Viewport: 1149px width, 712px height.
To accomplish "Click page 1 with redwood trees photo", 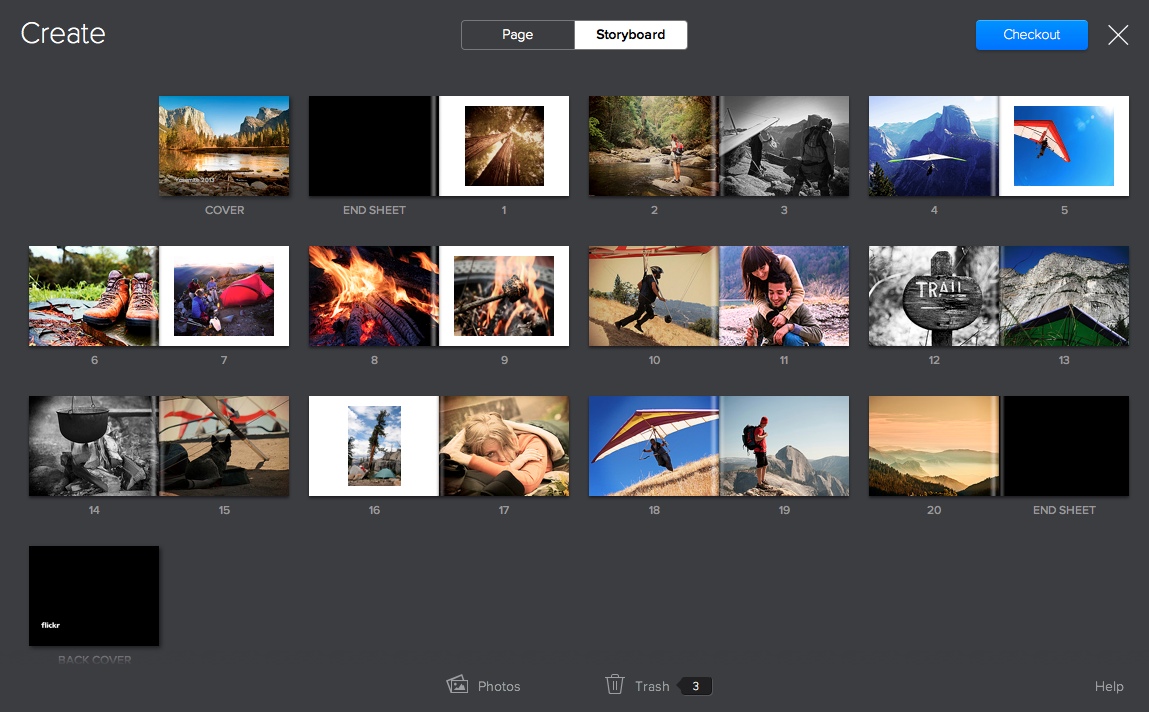I will coord(504,146).
